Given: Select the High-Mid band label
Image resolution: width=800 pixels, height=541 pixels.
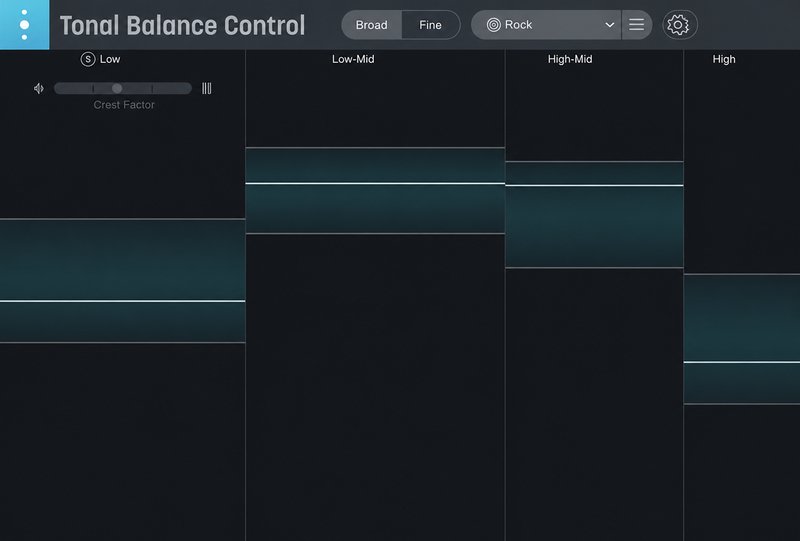Looking at the screenshot, I should (x=570, y=59).
